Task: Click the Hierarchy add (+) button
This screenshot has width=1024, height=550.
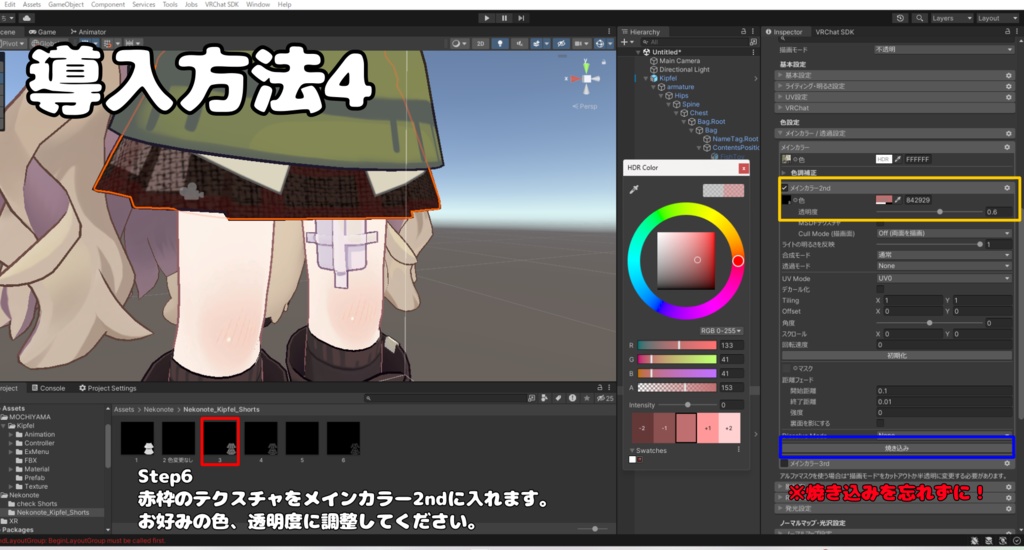Action: tap(626, 42)
